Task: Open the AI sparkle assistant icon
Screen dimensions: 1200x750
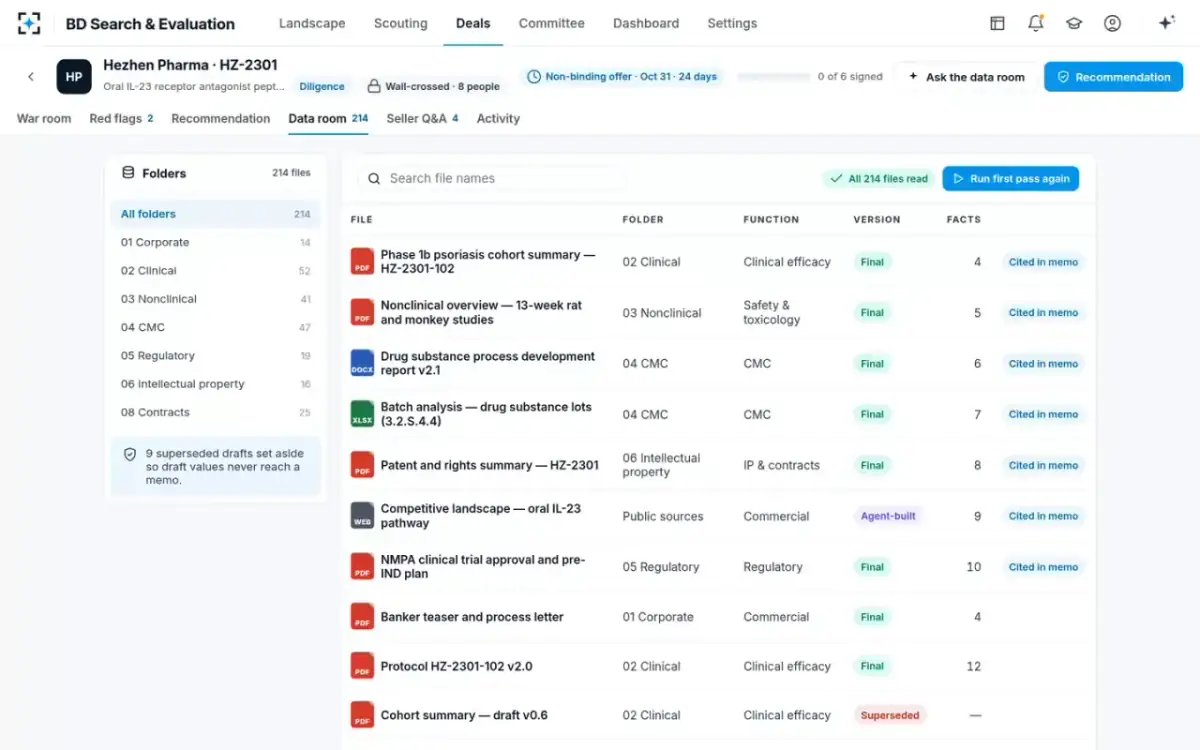Action: pos(1166,23)
